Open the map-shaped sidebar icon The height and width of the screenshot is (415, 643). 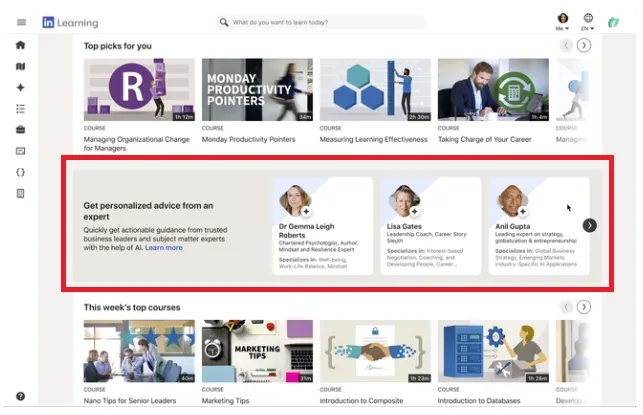pyautogui.click(x=21, y=66)
